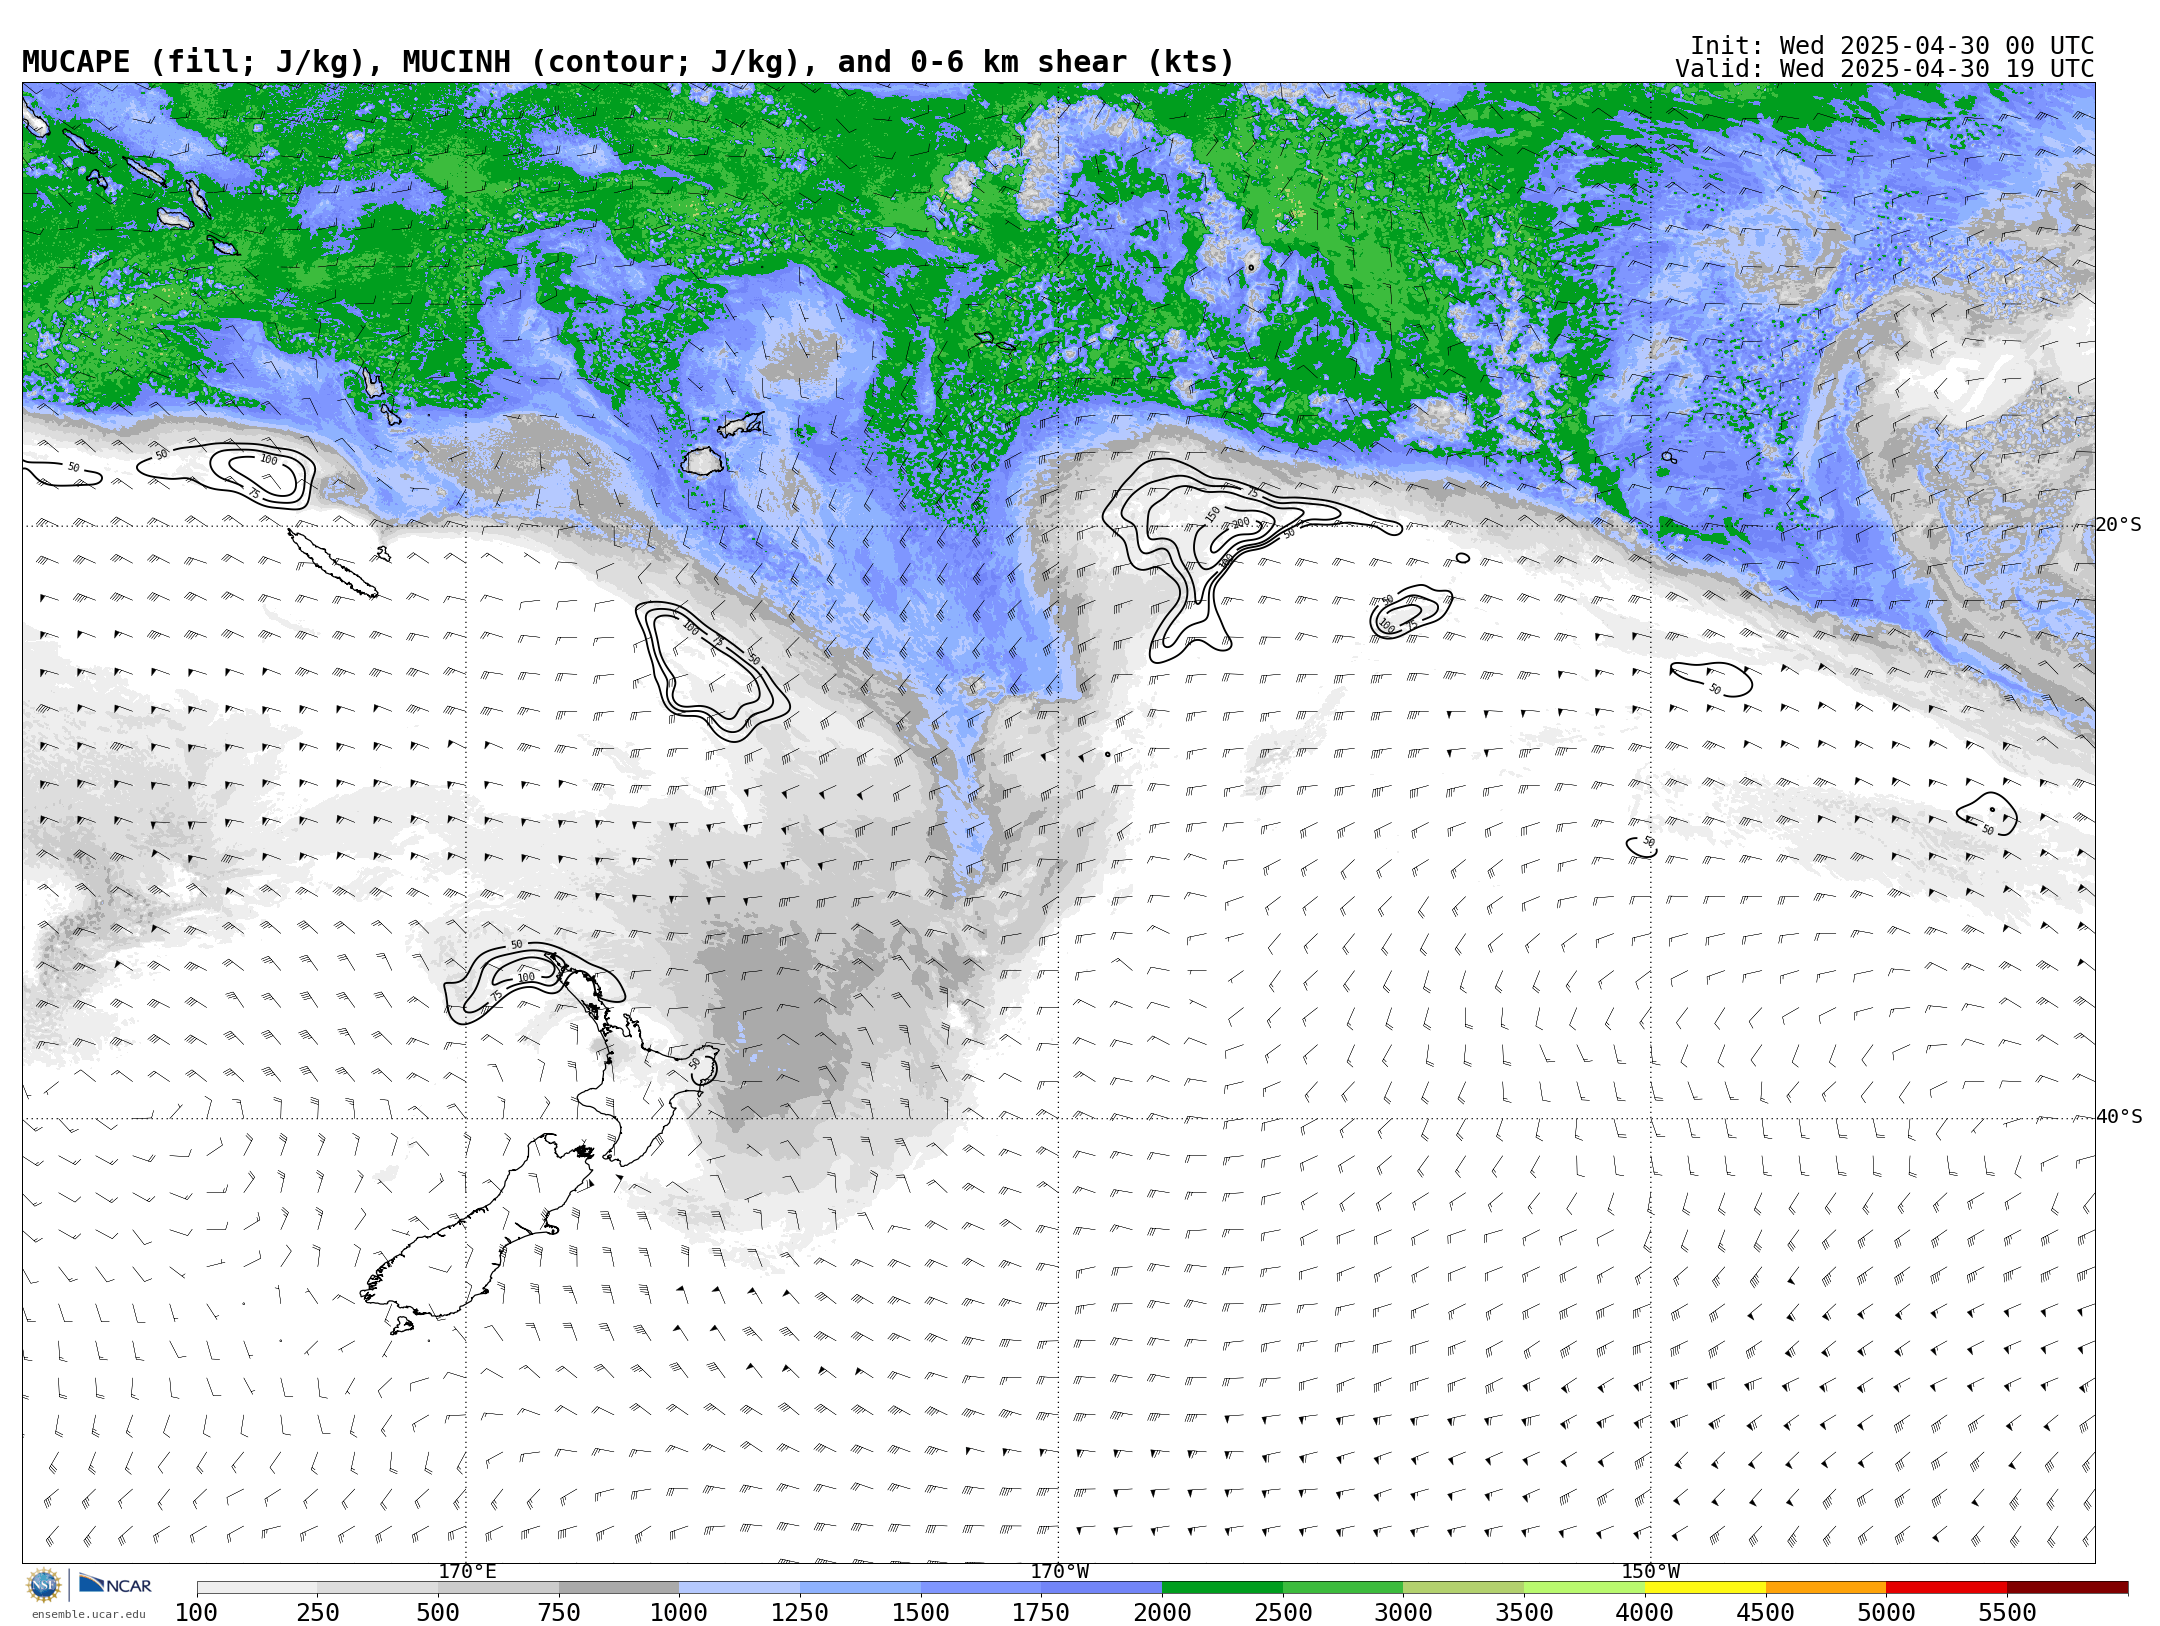2160x1626 pixels.
Task: Click the 20°S latitude label
Action: pyautogui.click(x=2119, y=525)
